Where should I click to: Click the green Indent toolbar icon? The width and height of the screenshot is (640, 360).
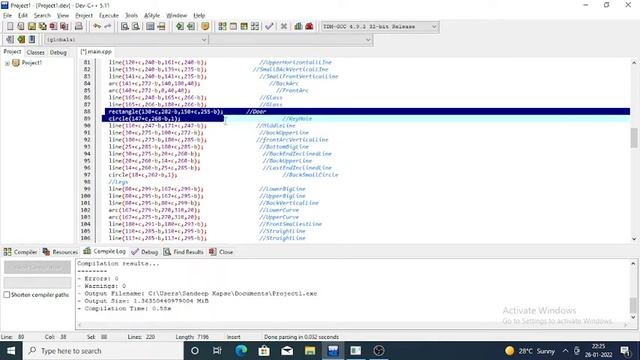[180, 27]
